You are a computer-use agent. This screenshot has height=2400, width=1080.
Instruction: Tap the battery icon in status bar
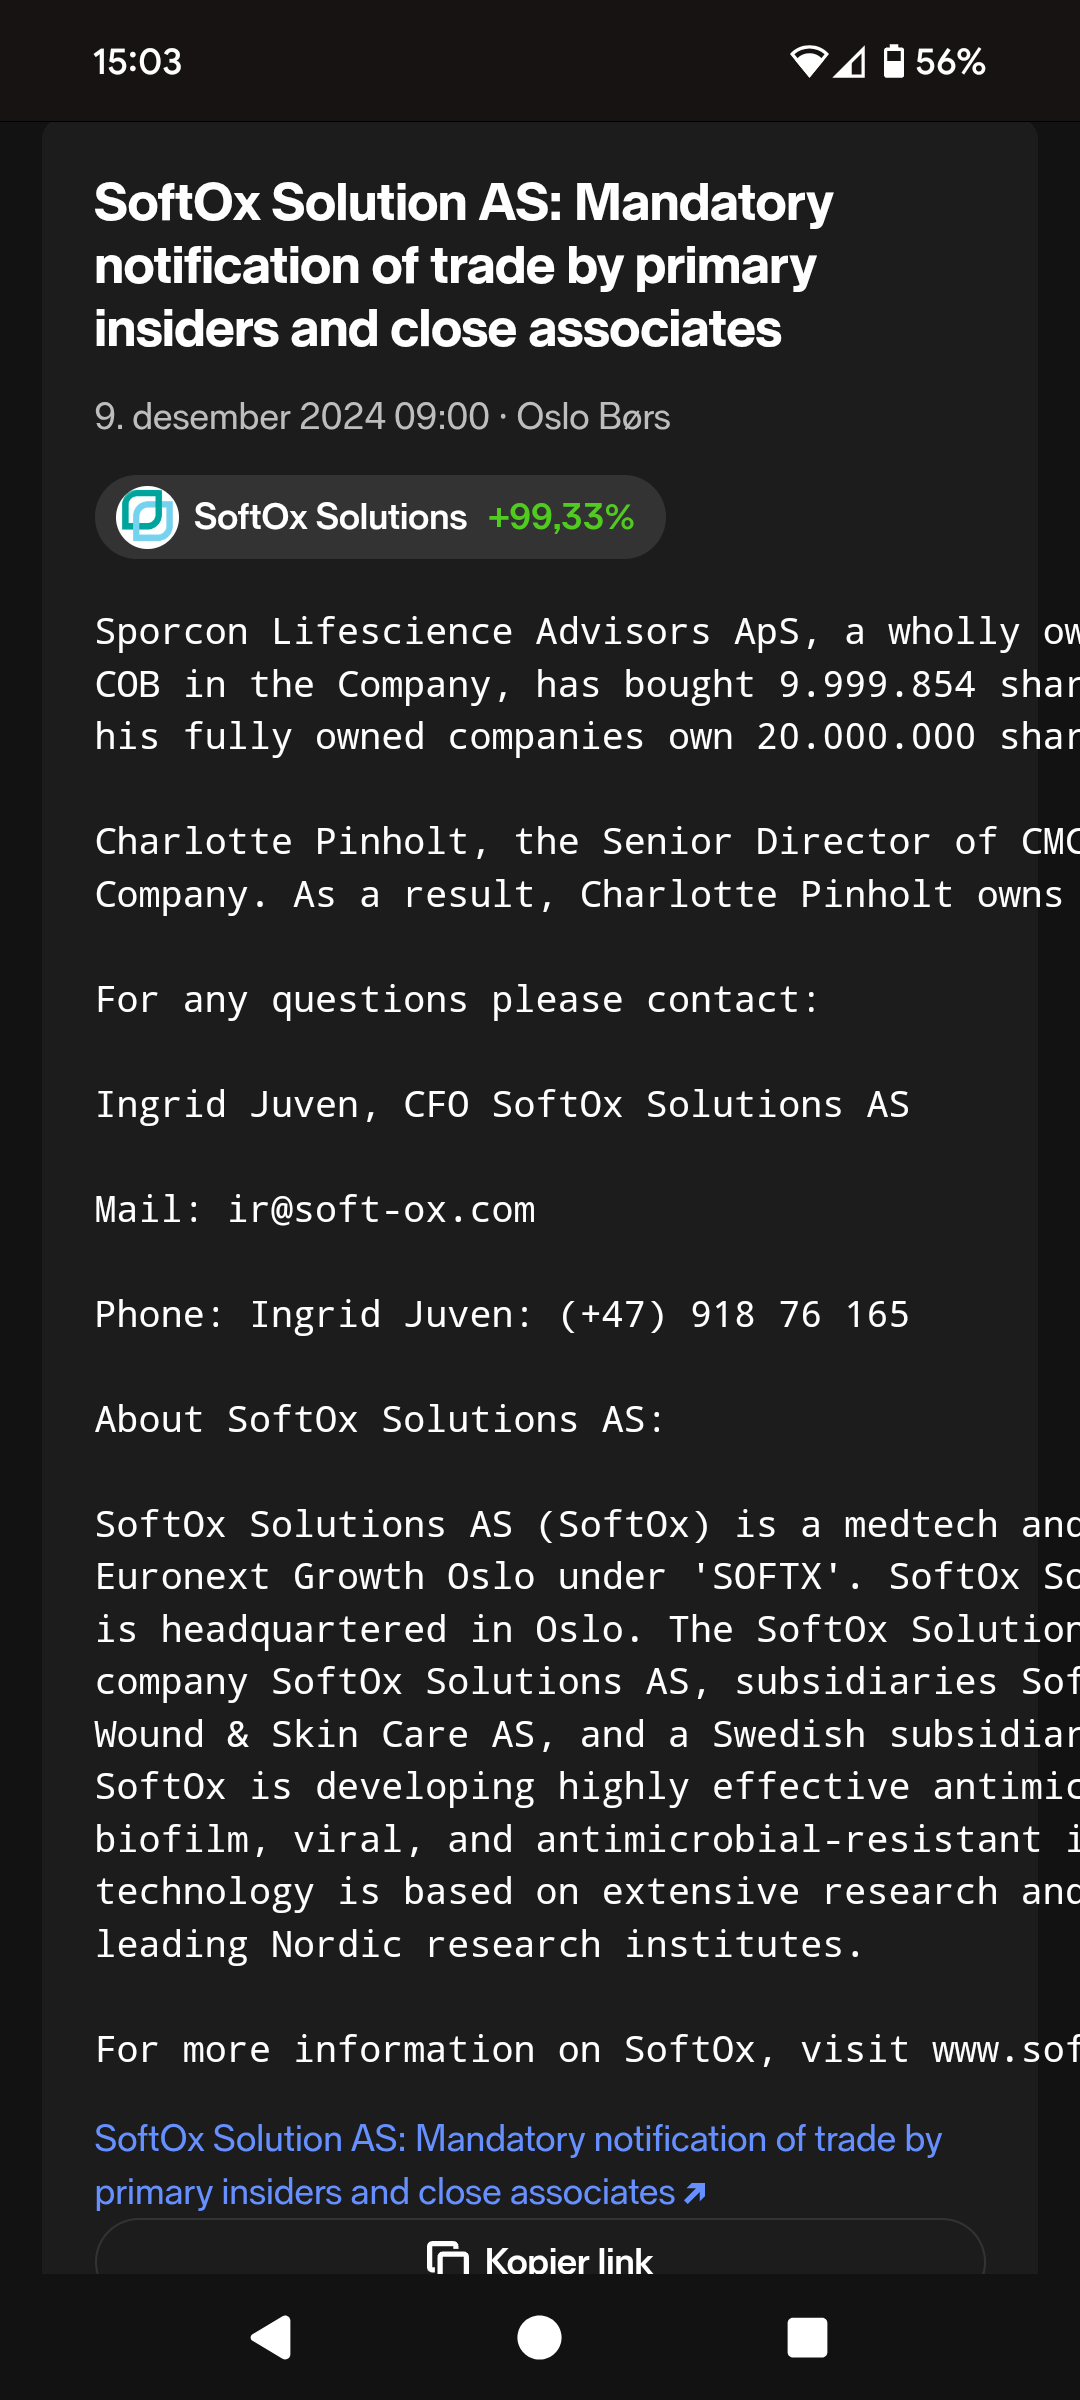pyautogui.click(x=894, y=61)
